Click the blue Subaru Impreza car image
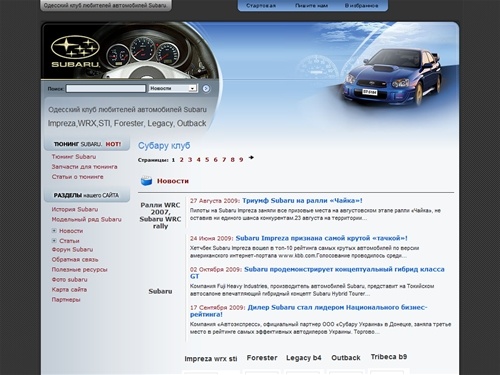This screenshot has height=375, width=500. tap(392, 77)
